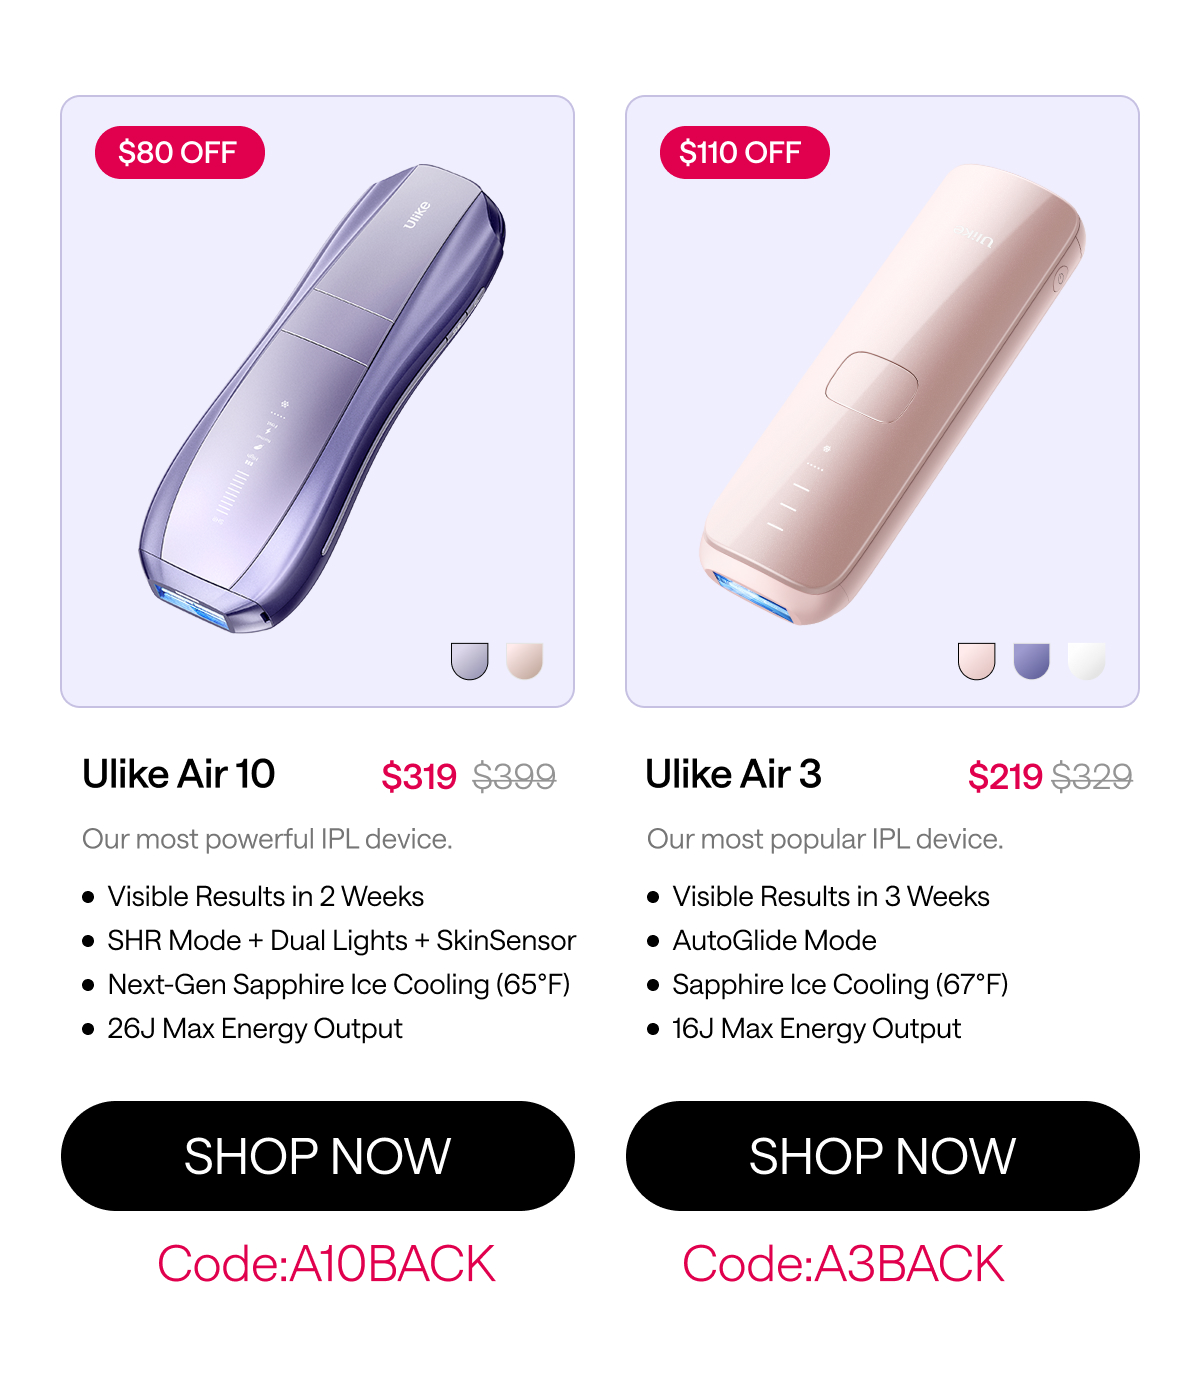Screen dimensions: 1200x1373
Task: Click the $219 sale price
Action: tap(1005, 776)
